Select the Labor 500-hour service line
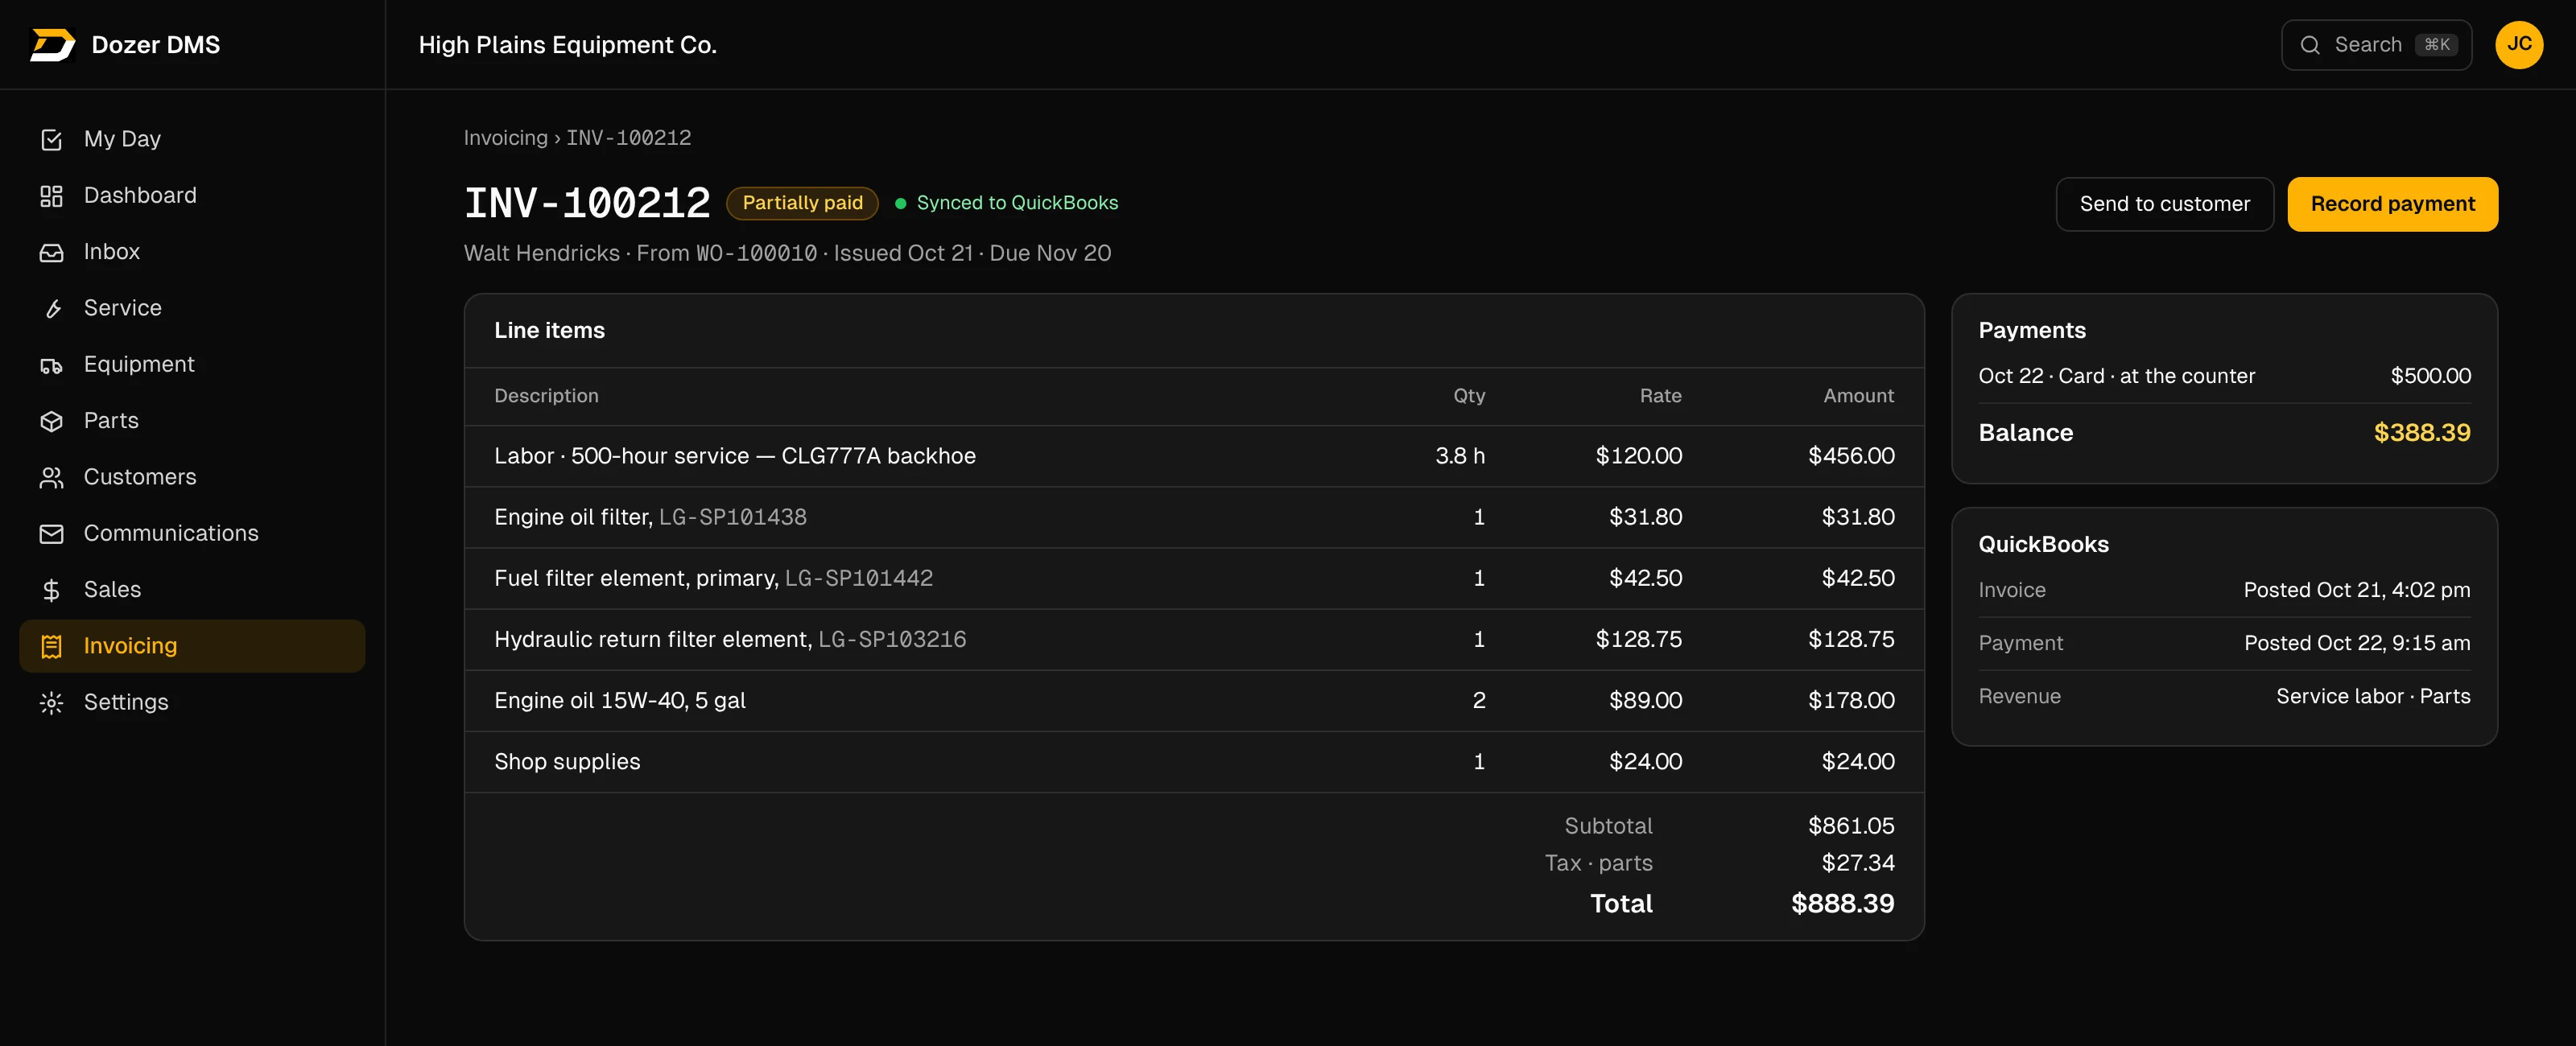Image resolution: width=2576 pixels, height=1046 pixels. click(1194, 456)
